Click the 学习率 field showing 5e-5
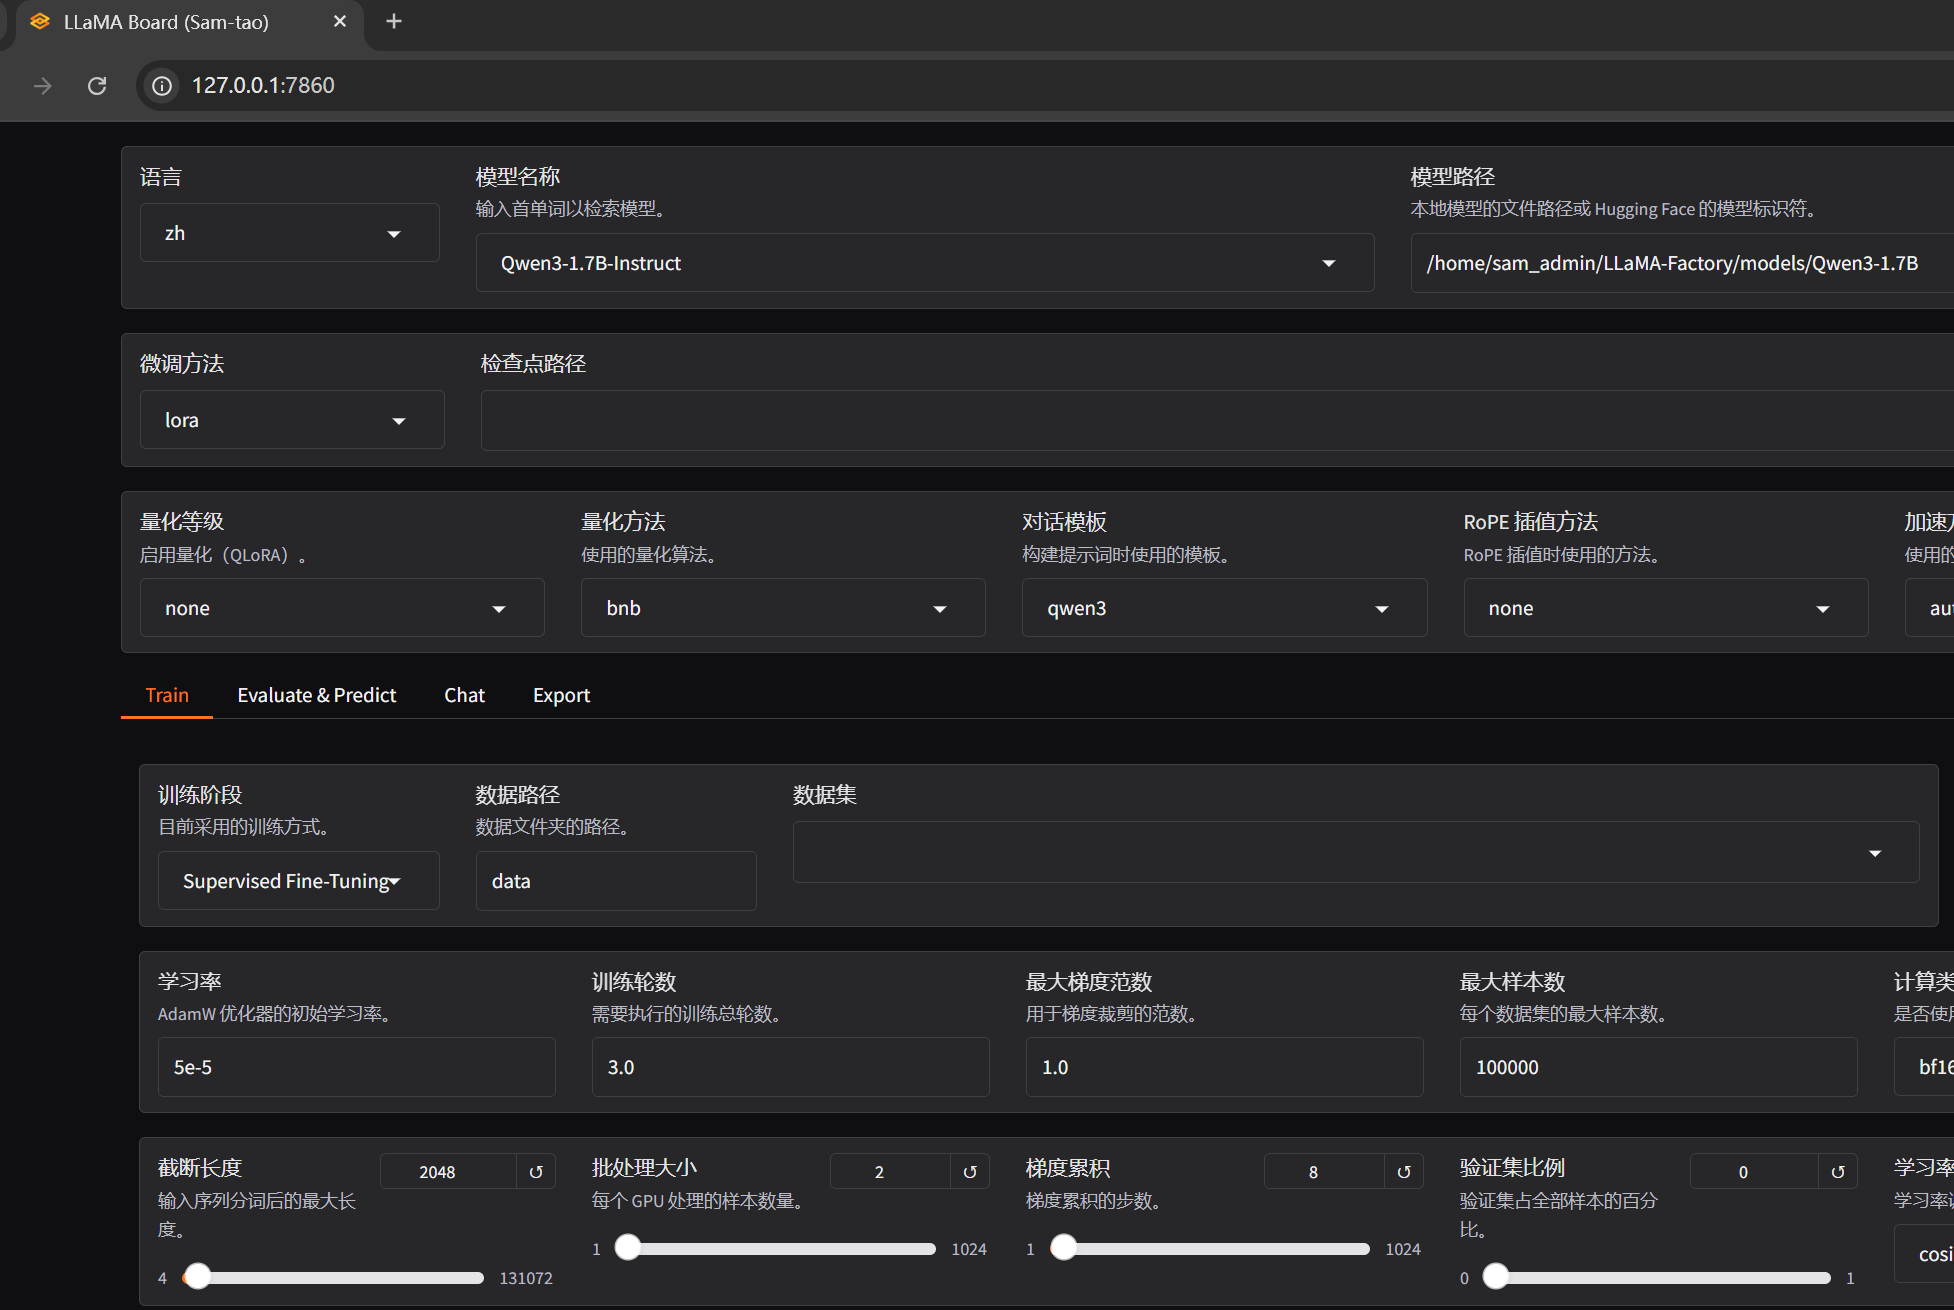 [357, 1067]
